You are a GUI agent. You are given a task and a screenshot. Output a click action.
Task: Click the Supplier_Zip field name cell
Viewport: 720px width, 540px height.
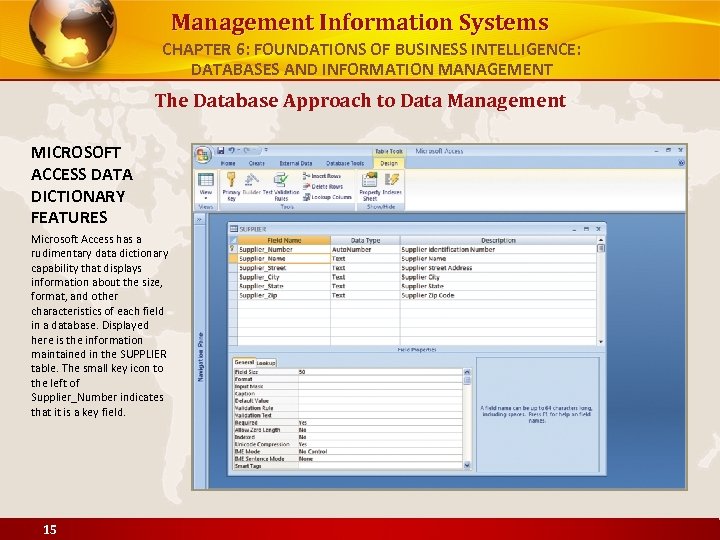[x=284, y=295]
